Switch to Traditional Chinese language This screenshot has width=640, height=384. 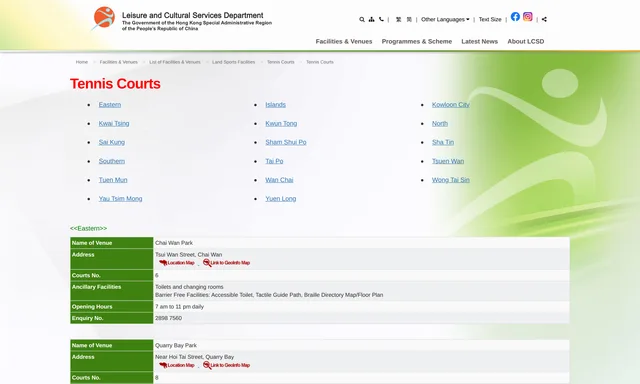pos(398,19)
